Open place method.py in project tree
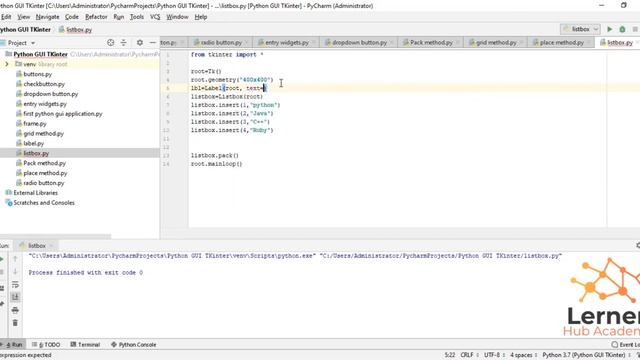Screen dimensions: 640x360 pyautogui.click(x=45, y=173)
